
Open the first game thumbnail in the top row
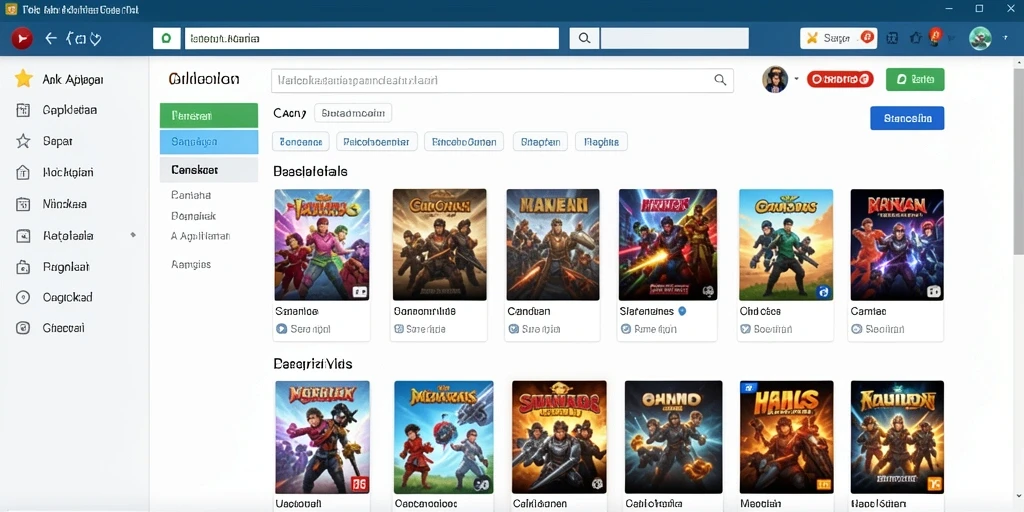tap(322, 245)
